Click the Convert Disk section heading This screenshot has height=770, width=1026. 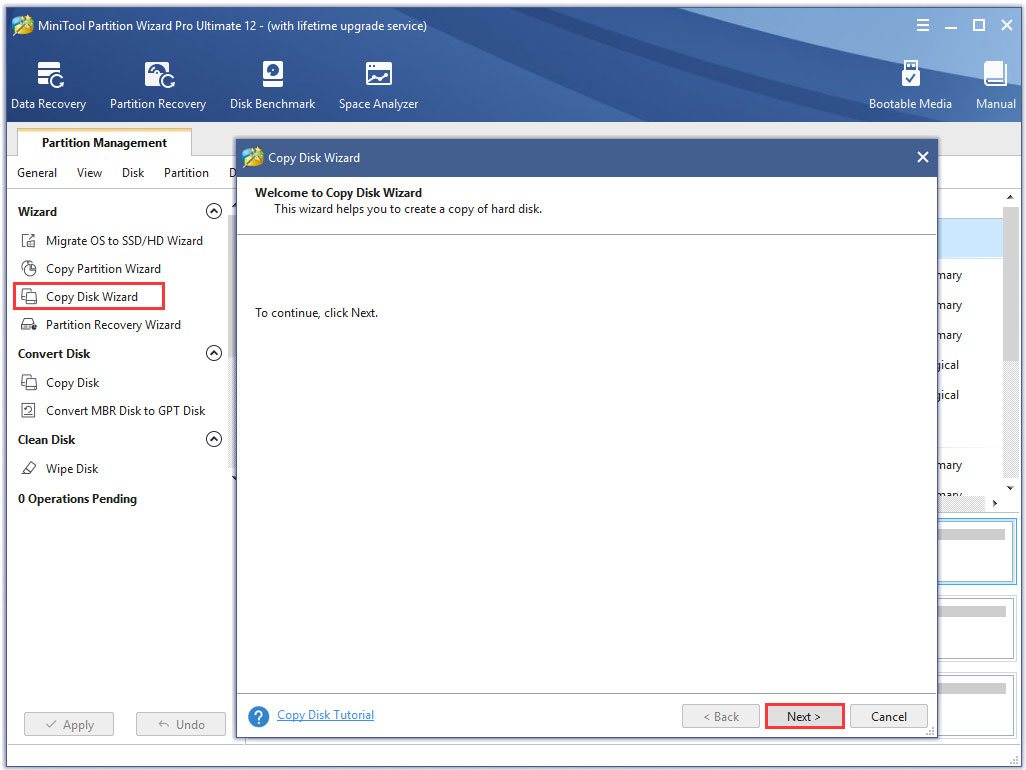[x=54, y=353]
